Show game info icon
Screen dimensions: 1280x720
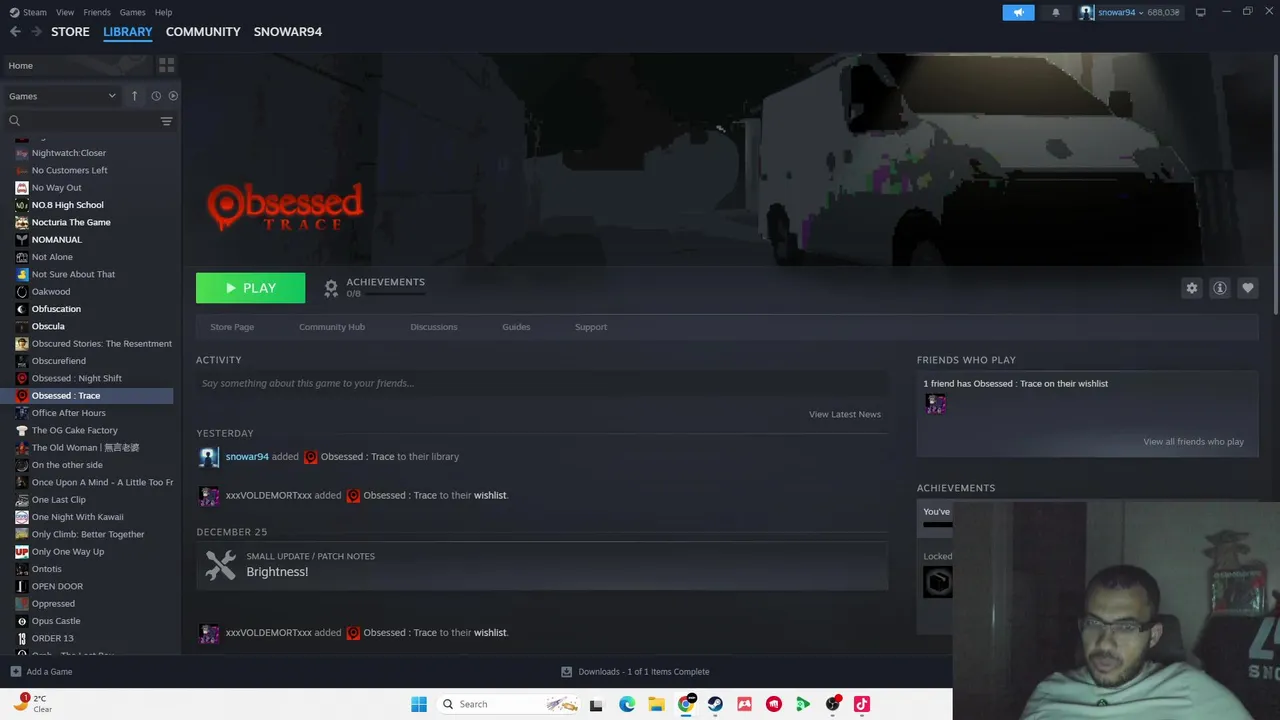coord(1219,288)
